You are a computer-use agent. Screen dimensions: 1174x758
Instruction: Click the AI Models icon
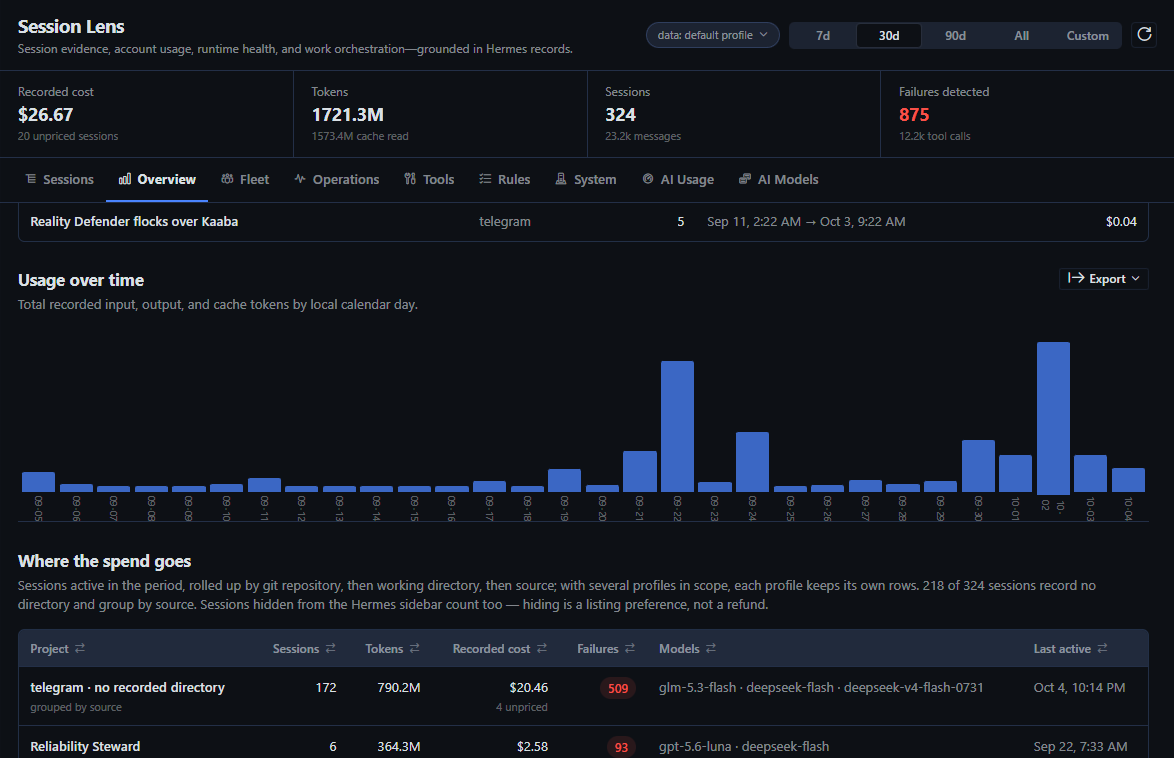coord(744,179)
